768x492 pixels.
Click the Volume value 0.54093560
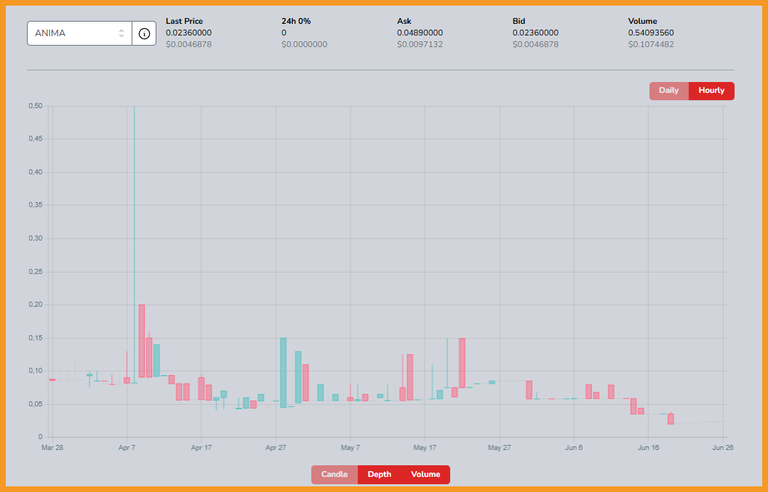point(651,33)
